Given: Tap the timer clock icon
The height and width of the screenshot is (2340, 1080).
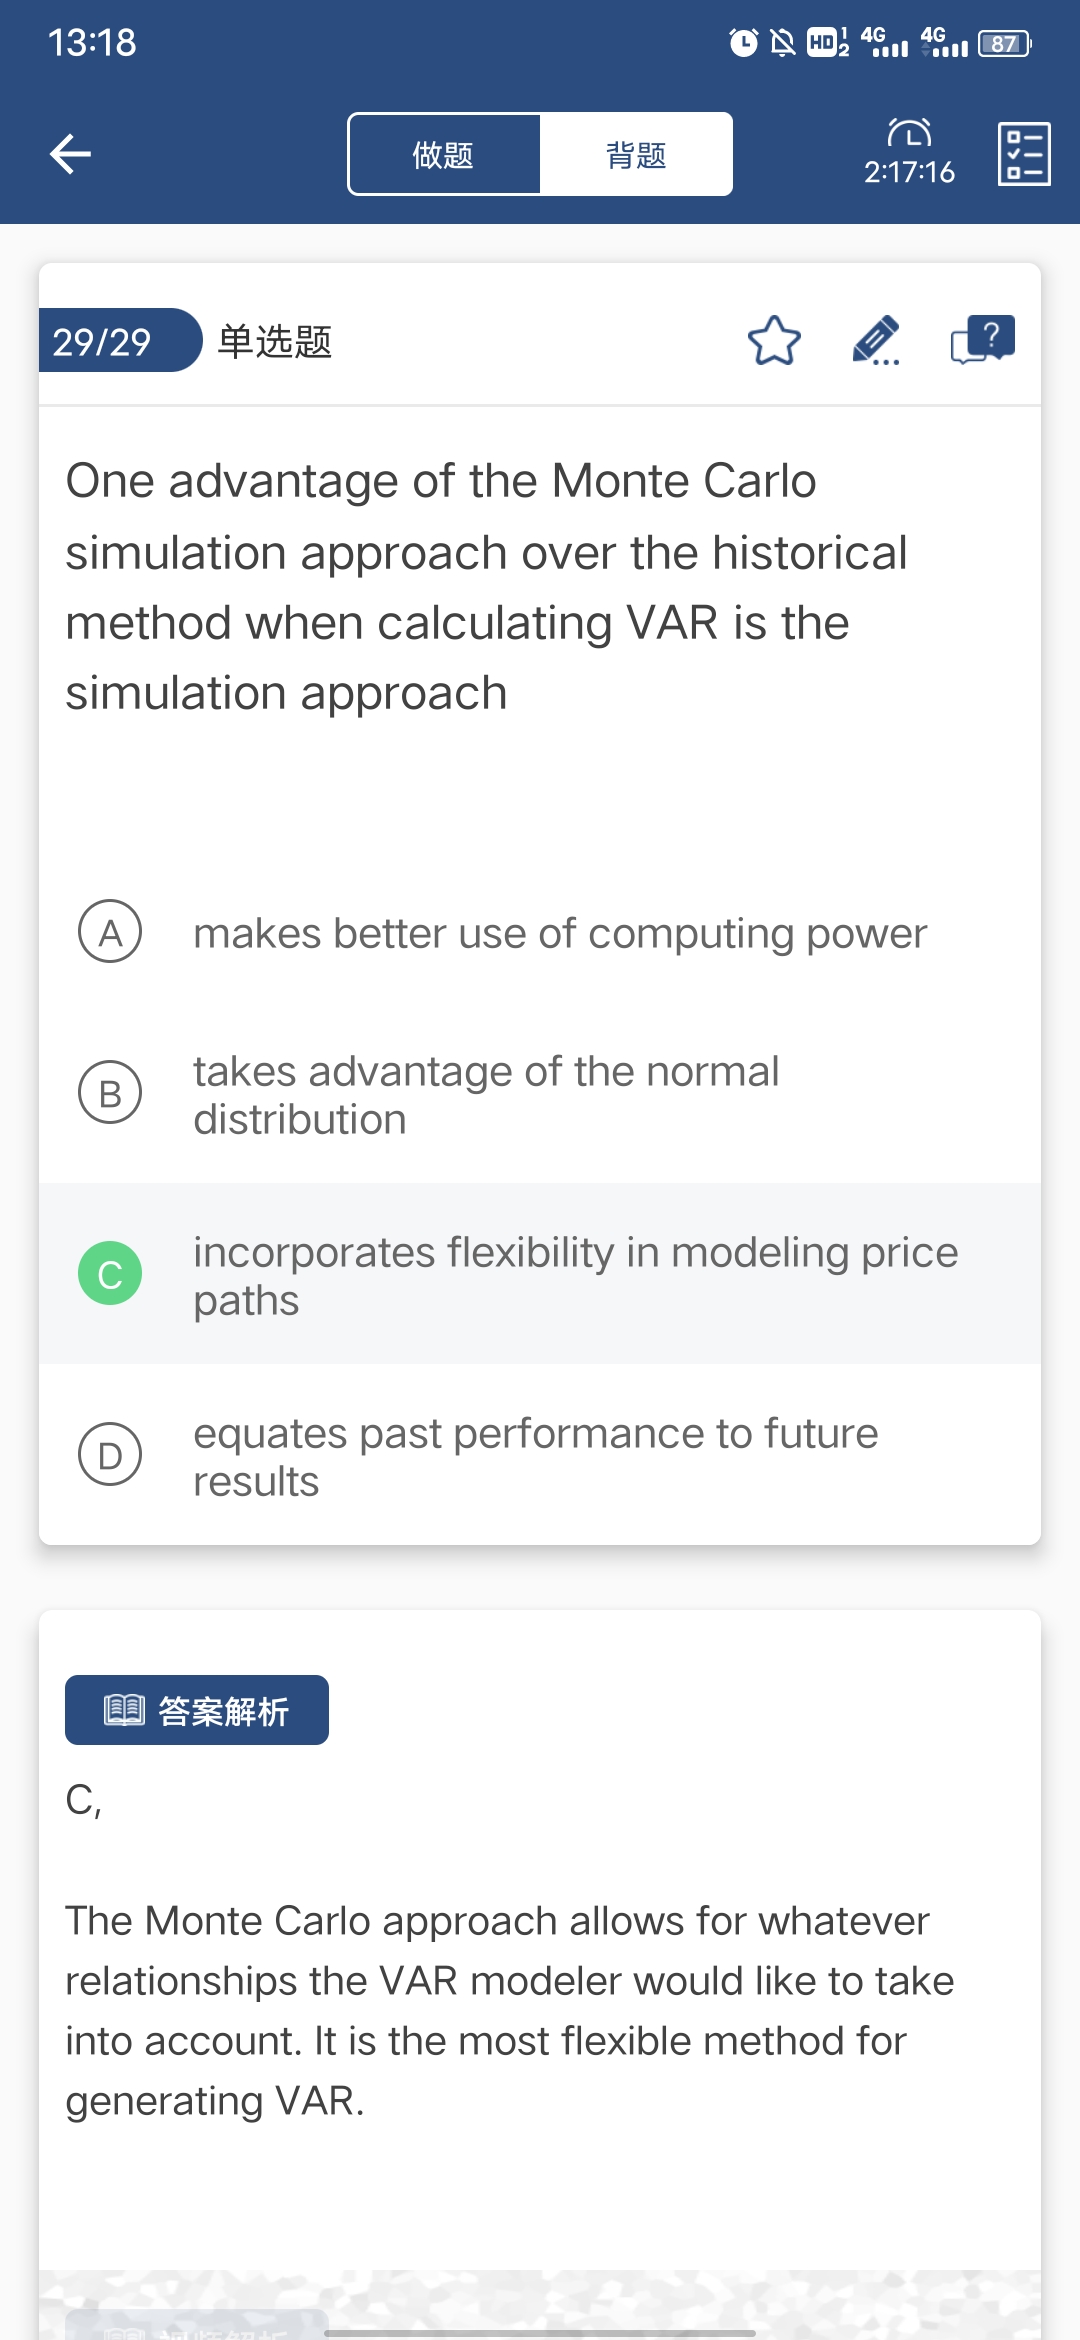Looking at the screenshot, I should coord(909,133).
